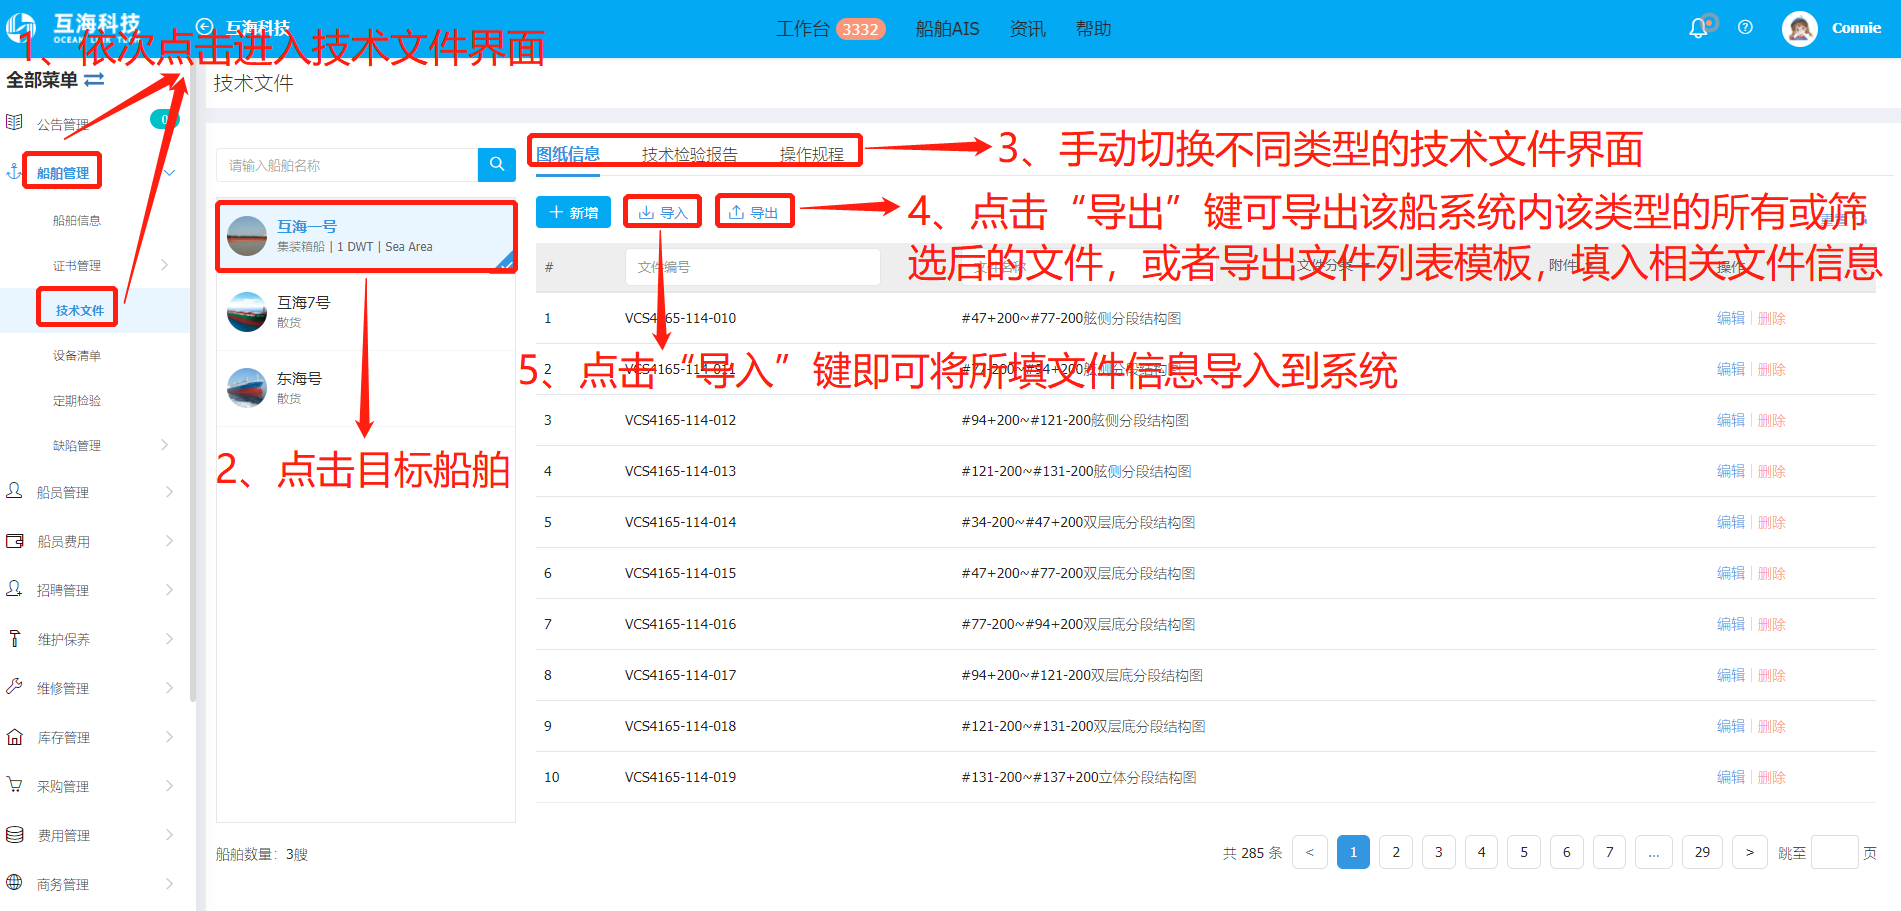1901x911 pixels.
Task: Select ship thumbnail for 东海号
Action: (x=246, y=388)
